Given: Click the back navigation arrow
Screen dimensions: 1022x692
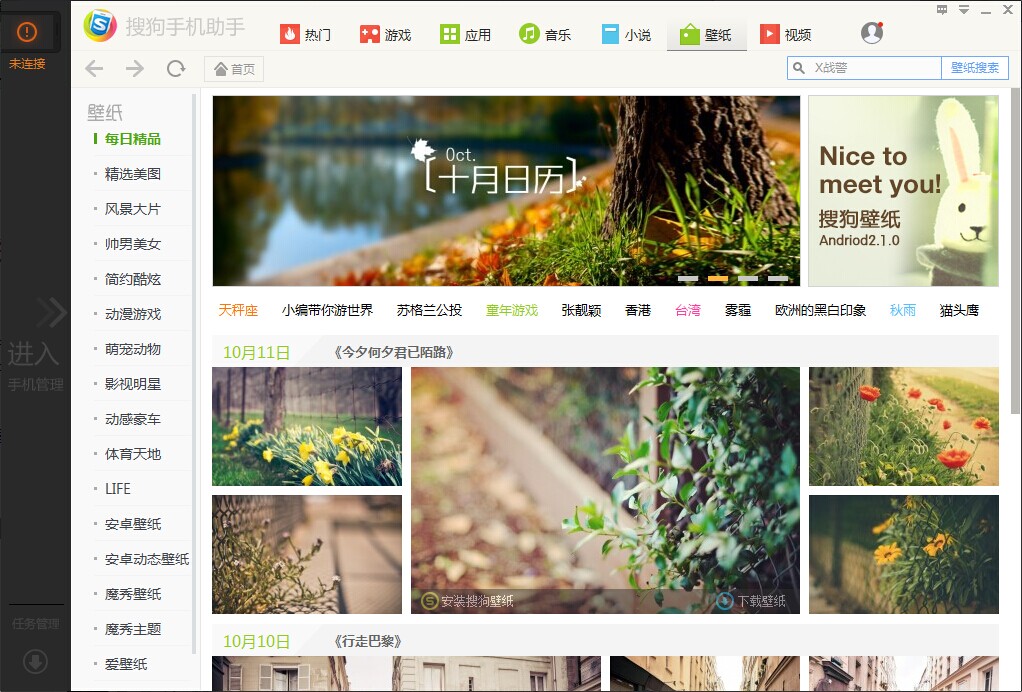Looking at the screenshot, I should 93,69.
